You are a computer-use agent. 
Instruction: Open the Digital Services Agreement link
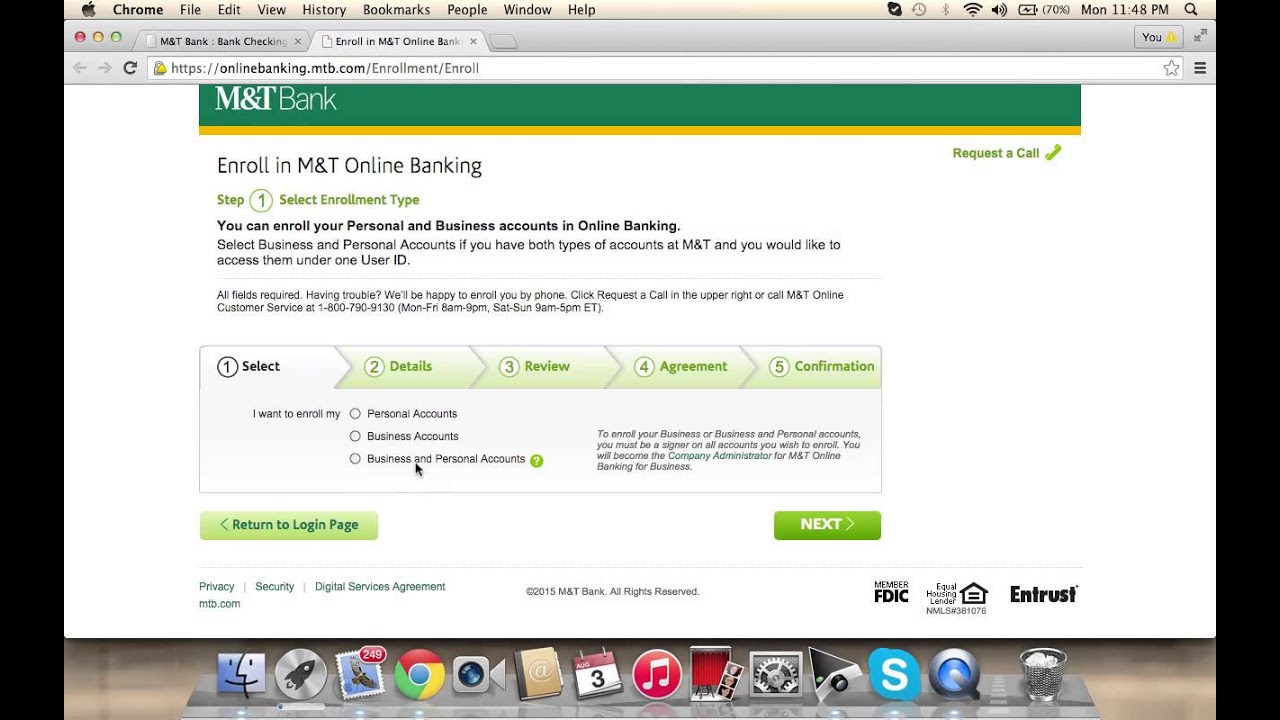click(380, 587)
